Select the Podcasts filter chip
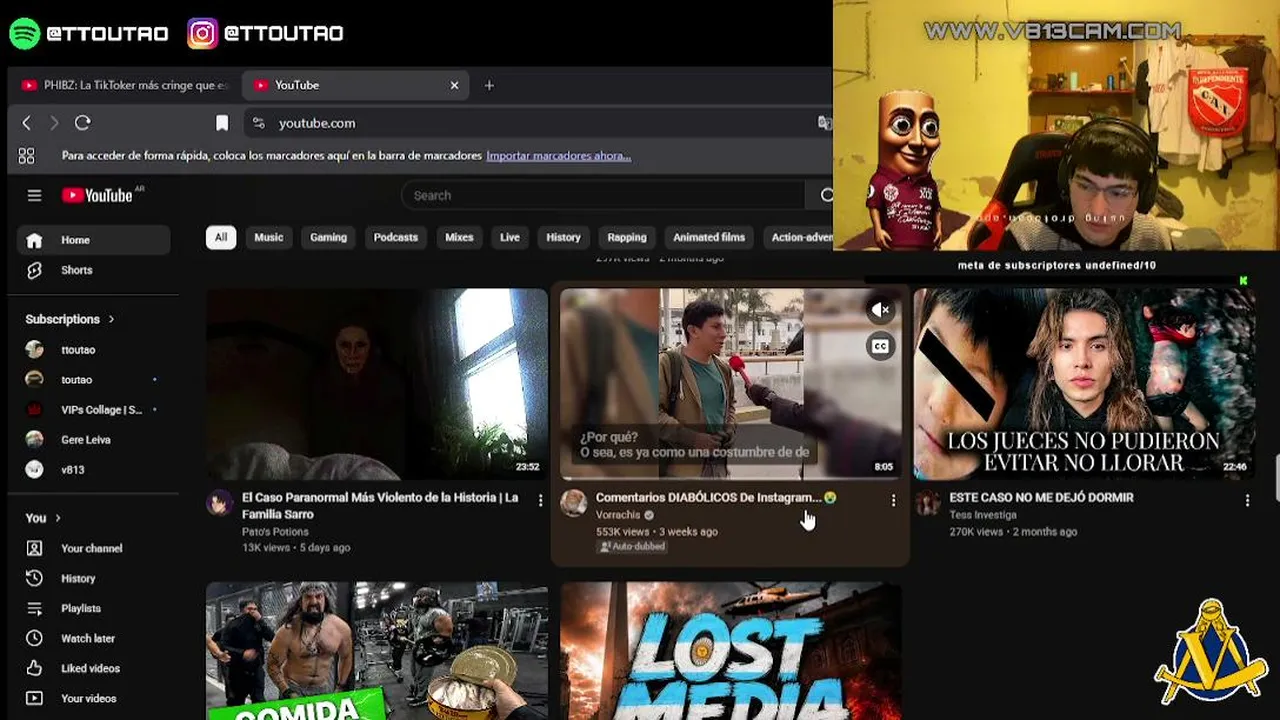The height and width of the screenshot is (720, 1280). 396,237
